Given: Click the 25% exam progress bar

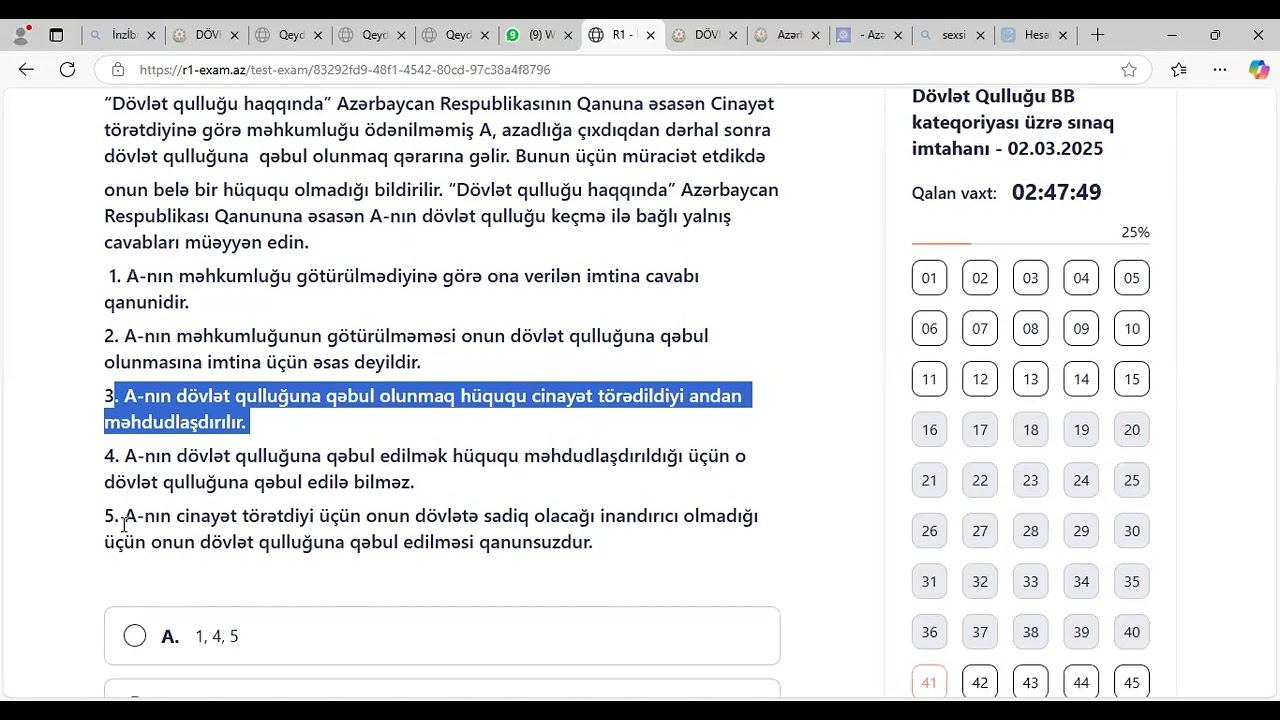Looking at the screenshot, I should coord(1030,243).
